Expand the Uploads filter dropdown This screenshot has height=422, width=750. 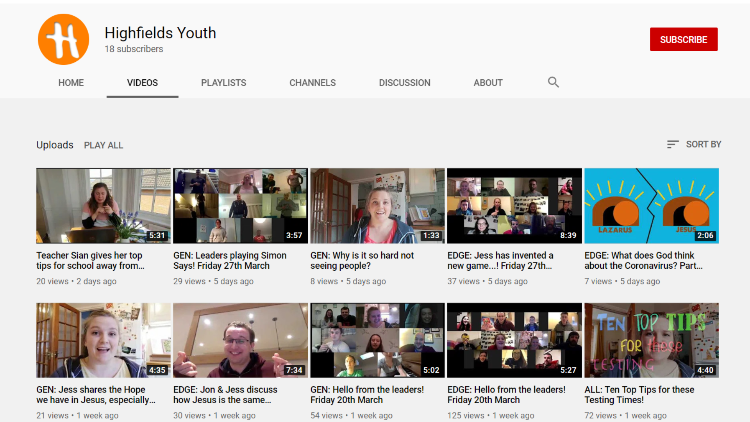tap(55, 145)
